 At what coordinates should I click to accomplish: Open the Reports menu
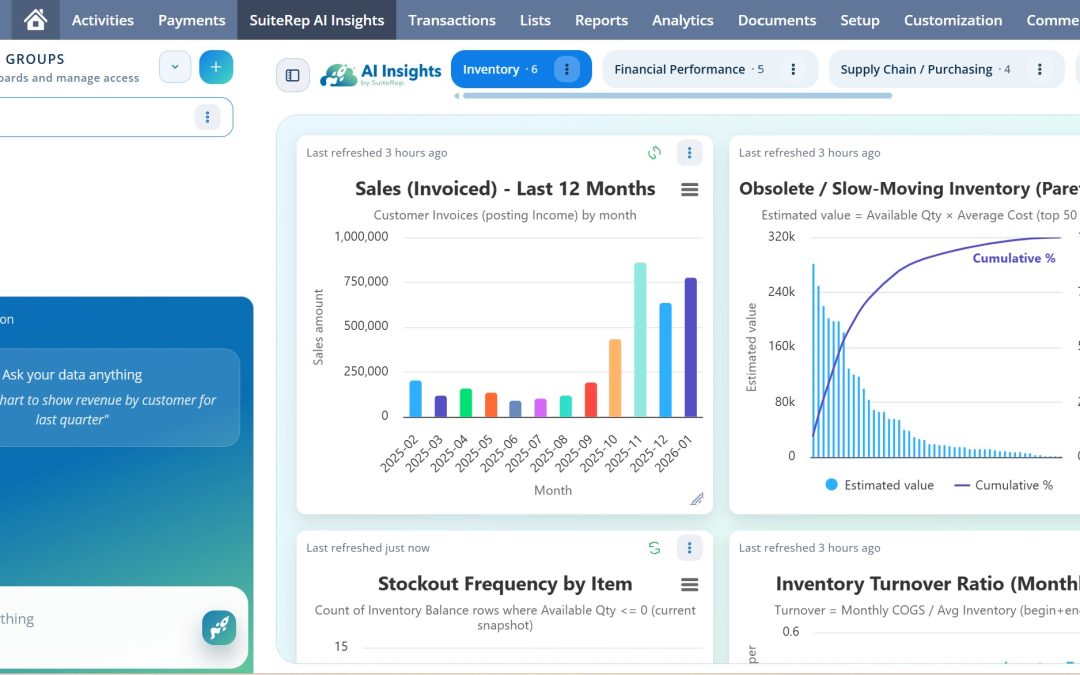click(601, 19)
